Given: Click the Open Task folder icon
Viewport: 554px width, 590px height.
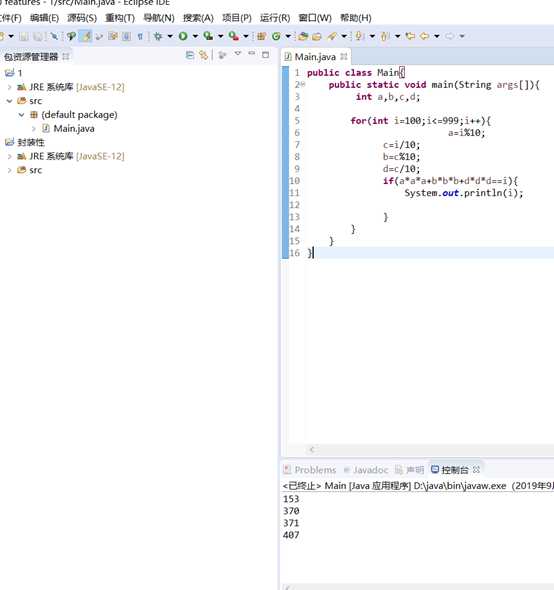Looking at the screenshot, I should click(317, 36).
